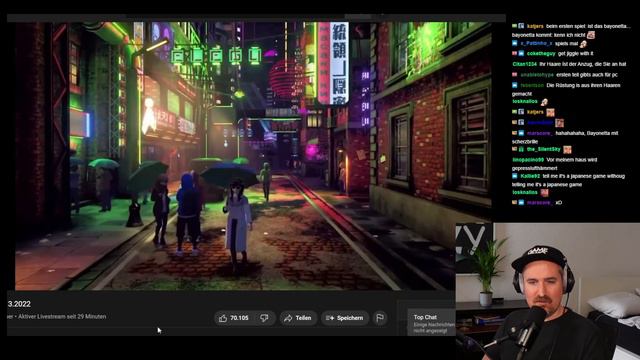Open the Top Chat dropdown

425,317
